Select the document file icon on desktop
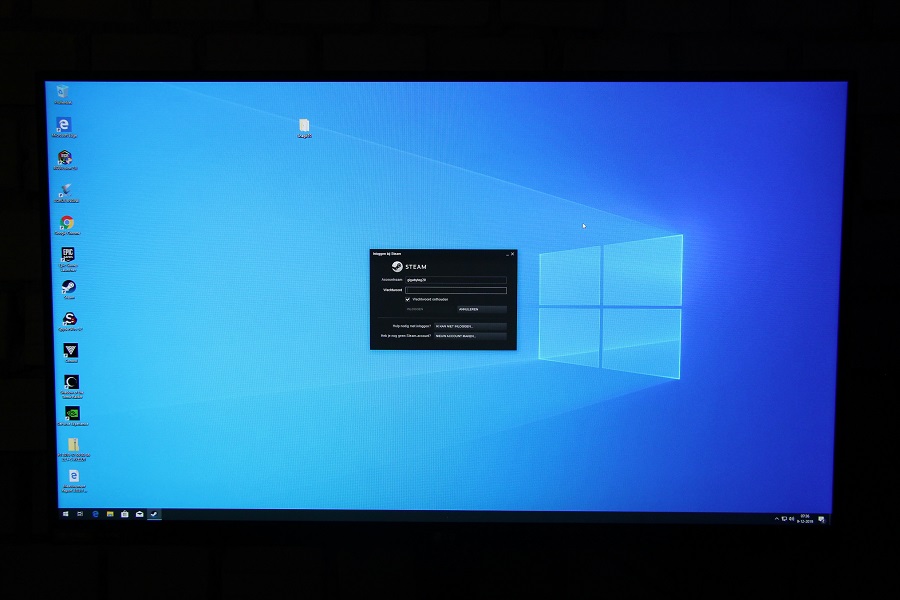This screenshot has height=600, width=900. point(304,126)
